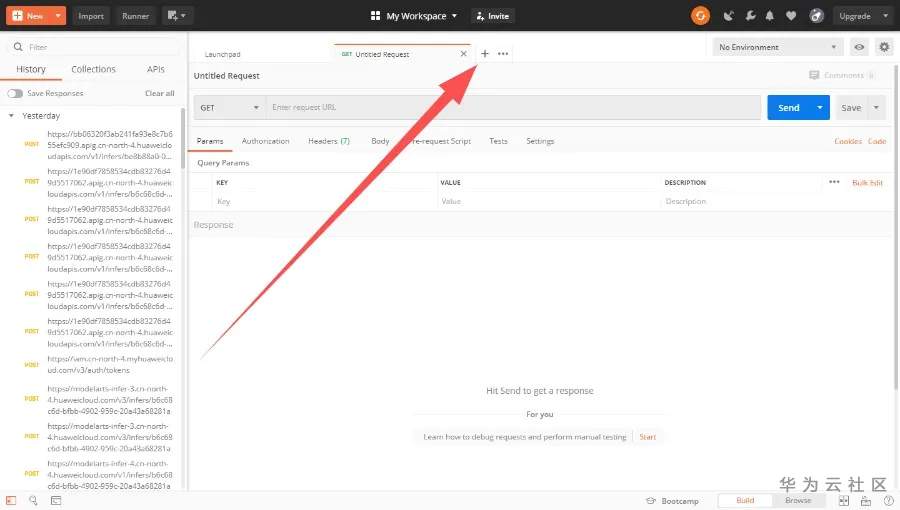Open the Body tab

click(380, 141)
